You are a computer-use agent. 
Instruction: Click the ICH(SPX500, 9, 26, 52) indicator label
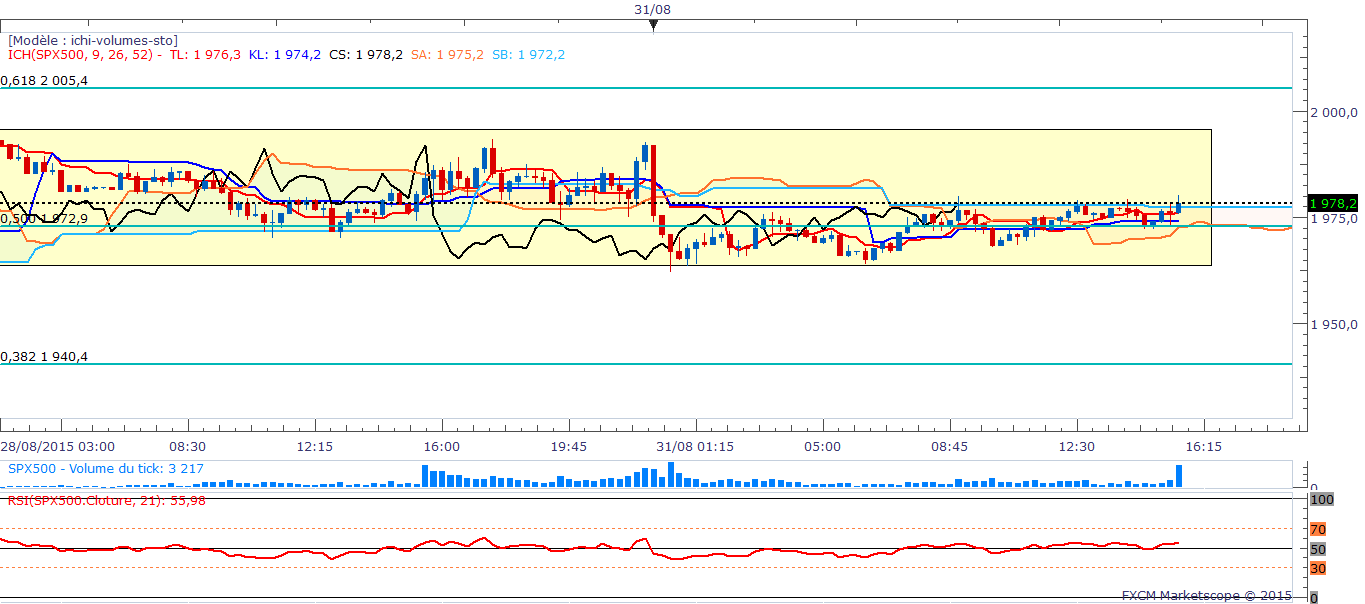[x=83, y=55]
